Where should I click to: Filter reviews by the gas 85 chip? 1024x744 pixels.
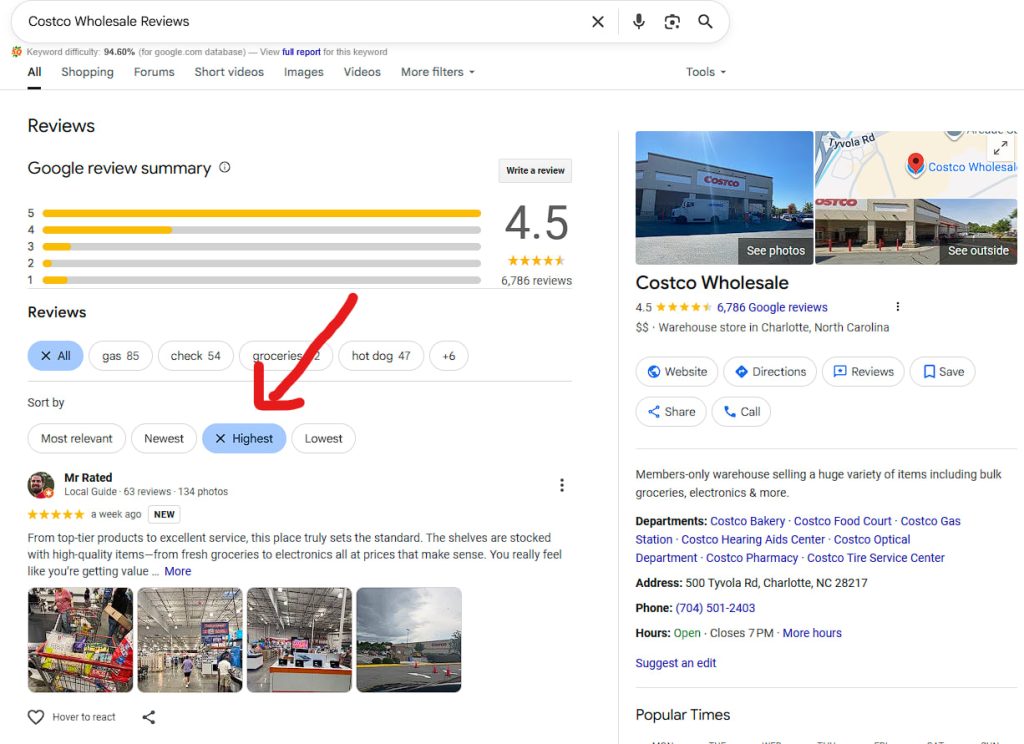tap(121, 356)
